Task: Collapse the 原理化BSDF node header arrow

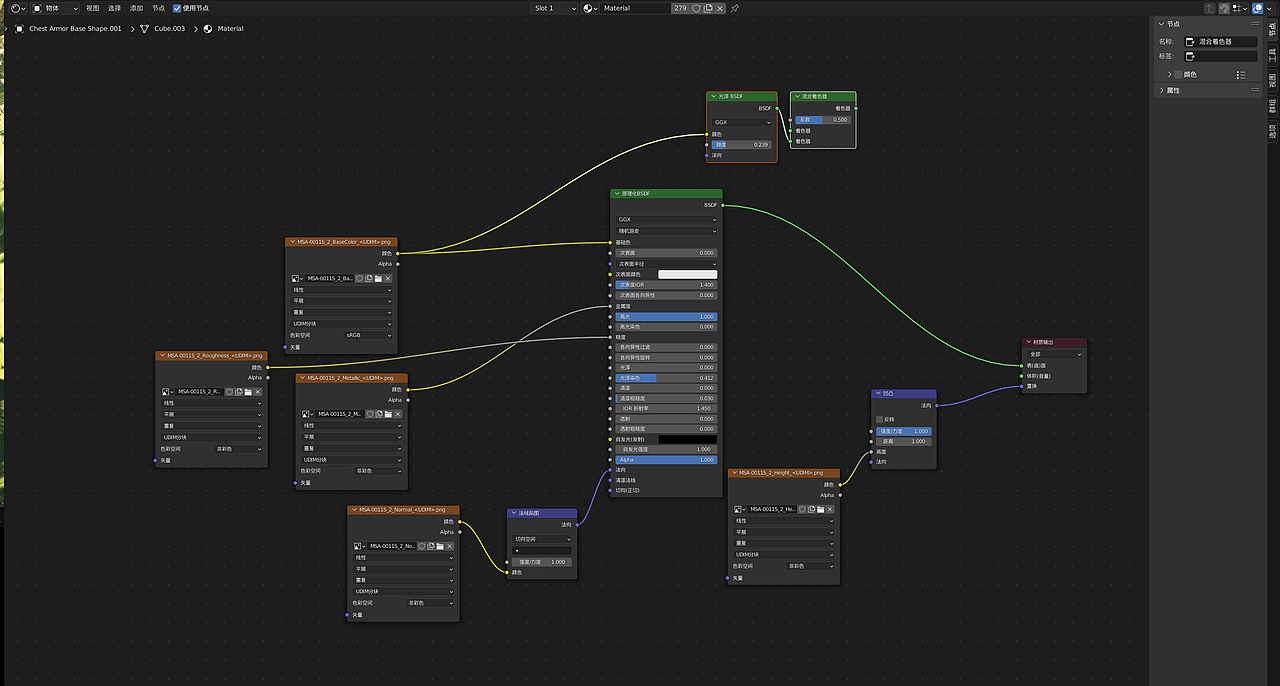Action: (616, 194)
